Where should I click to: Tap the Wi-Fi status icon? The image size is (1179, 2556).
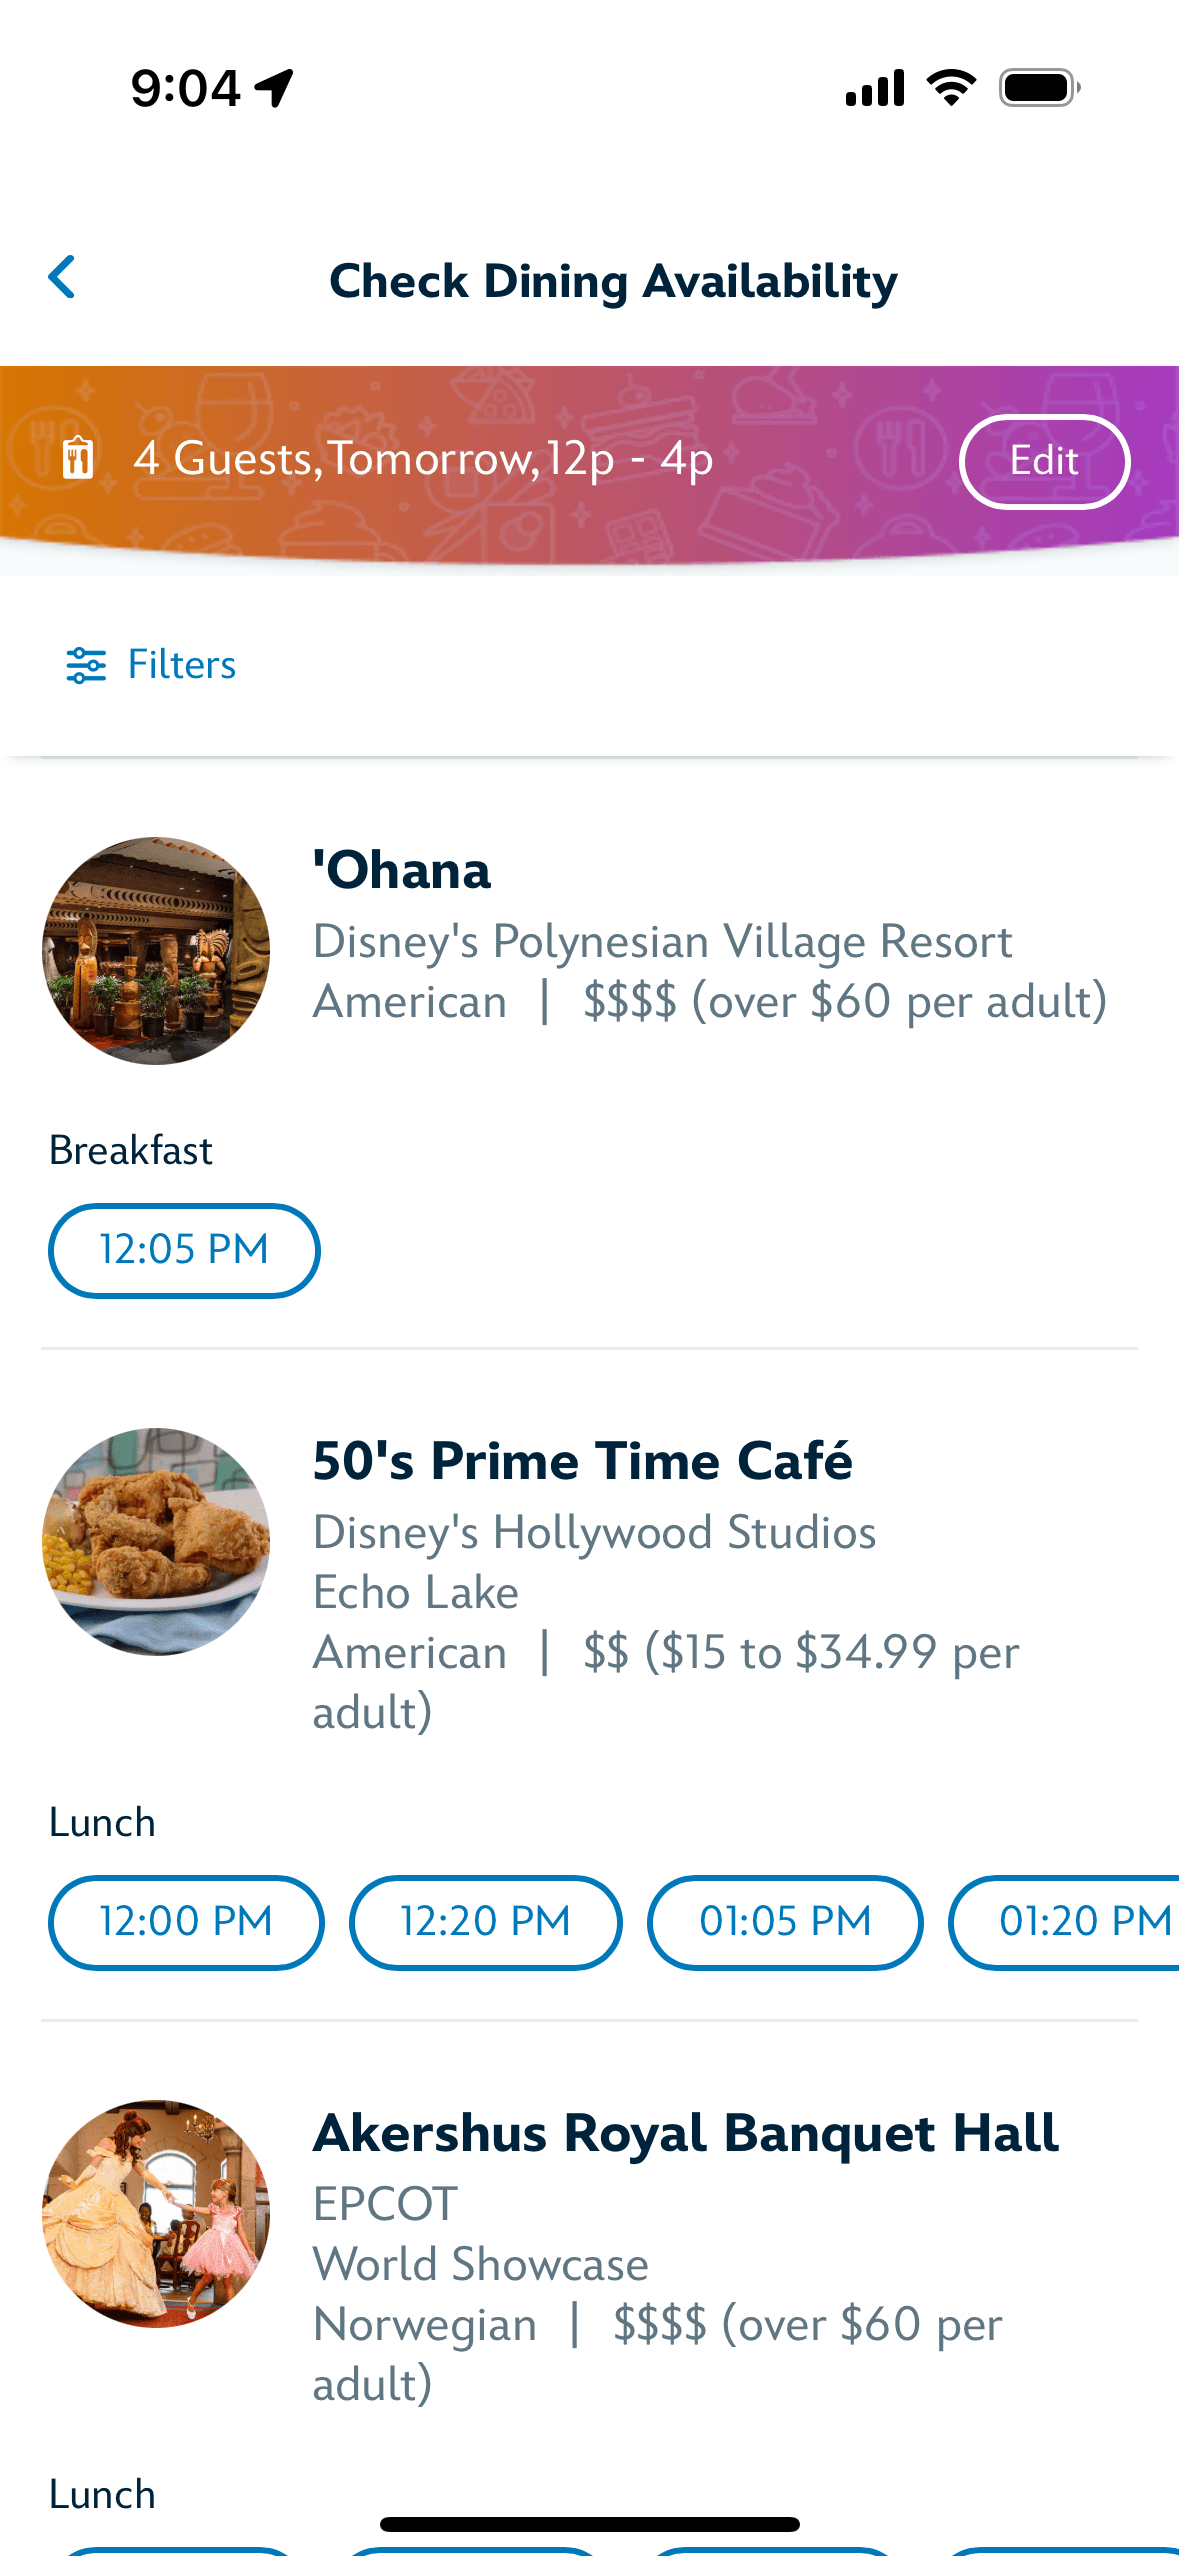point(951,88)
